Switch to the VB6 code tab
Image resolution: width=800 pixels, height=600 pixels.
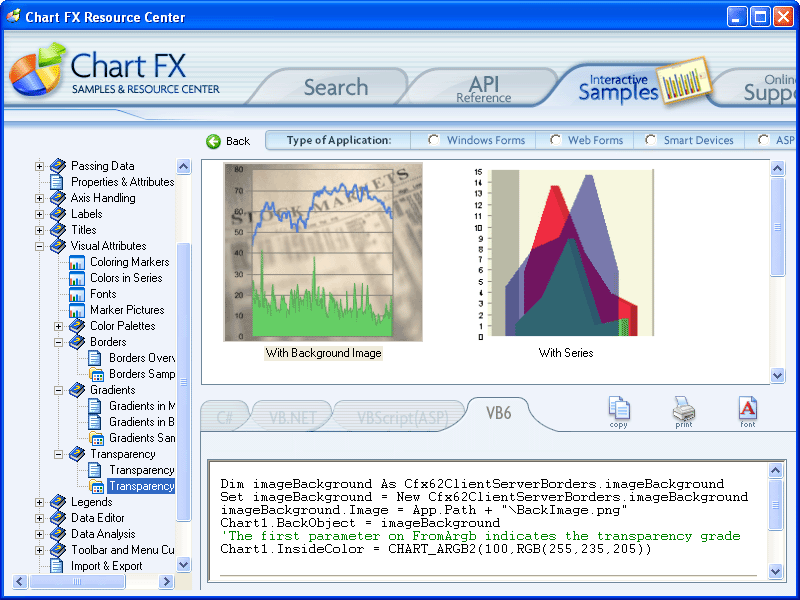pos(497,411)
